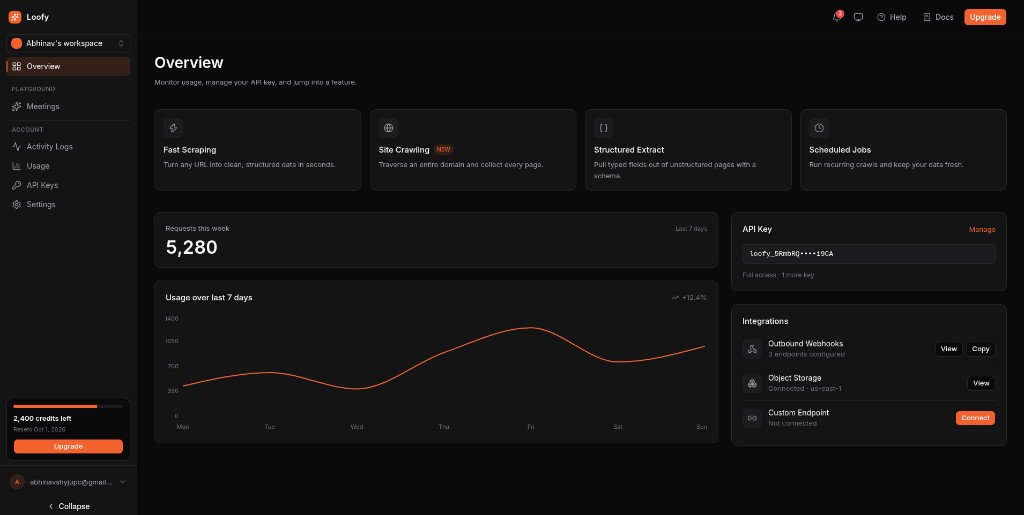
Task: Click the 5,280 requests value
Action: point(191,247)
